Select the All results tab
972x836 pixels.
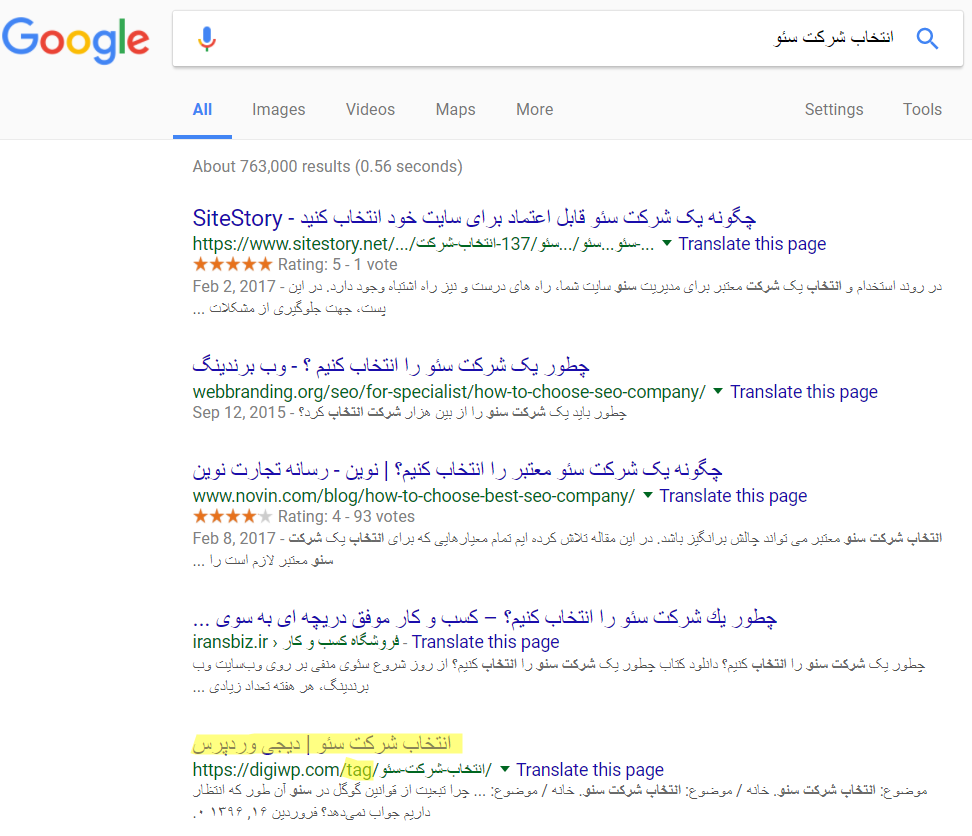pyautogui.click(x=202, y=110)
